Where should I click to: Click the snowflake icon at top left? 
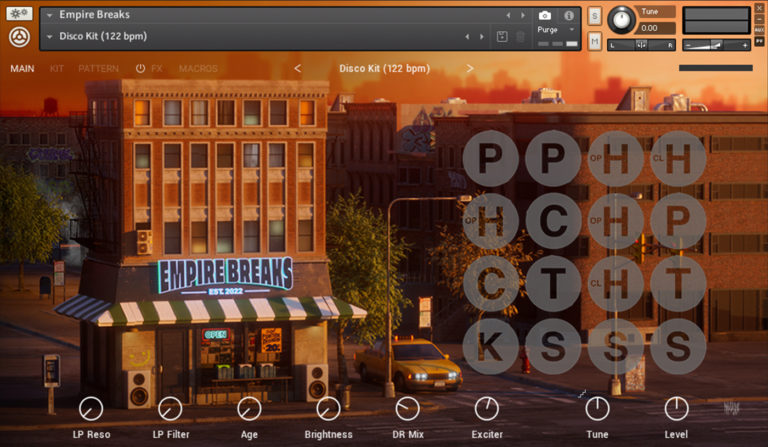18,14
